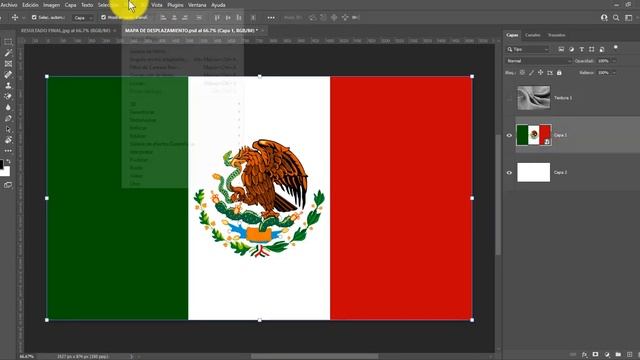Open the workspace switcher icon
Viewport: 640px width, 360px height.
pos(629,18)
